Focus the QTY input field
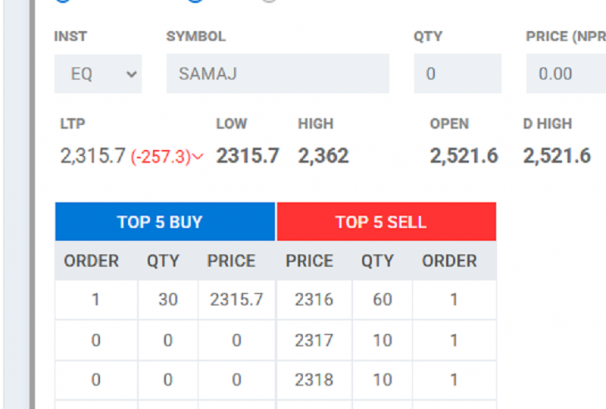The image size is (606, 409). click(x=455, y=74)
